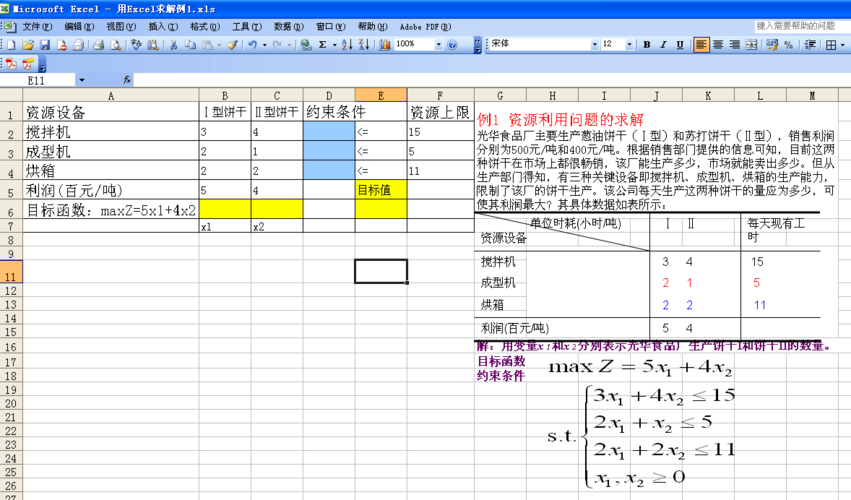Open Excel Help with the question mark icon
Viewport: 851px width, 500px height.
452,45
